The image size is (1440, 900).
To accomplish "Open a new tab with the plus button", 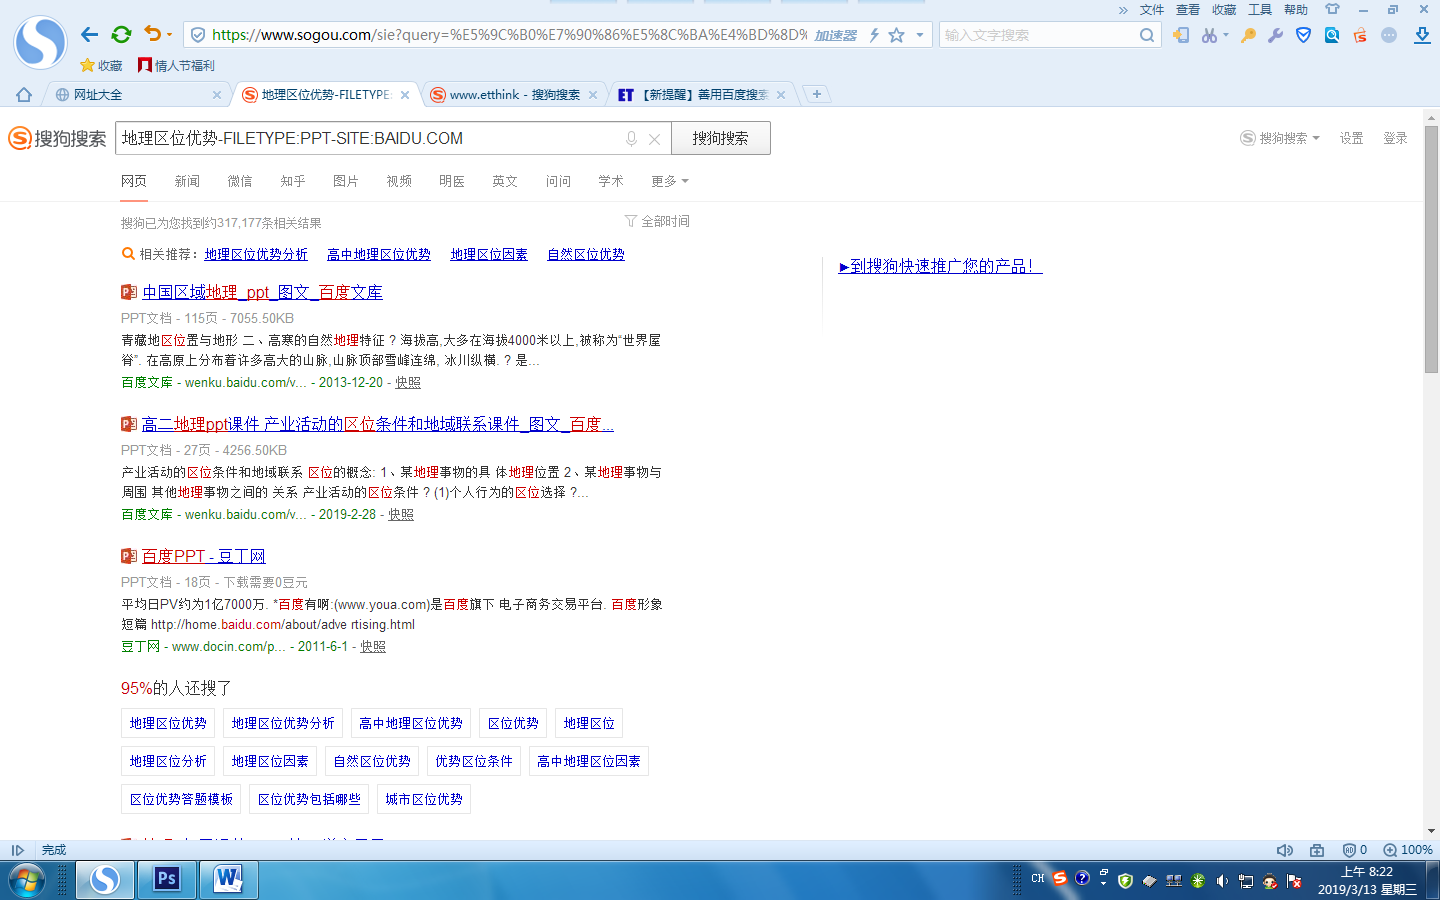I will click(x=817, y=94).
